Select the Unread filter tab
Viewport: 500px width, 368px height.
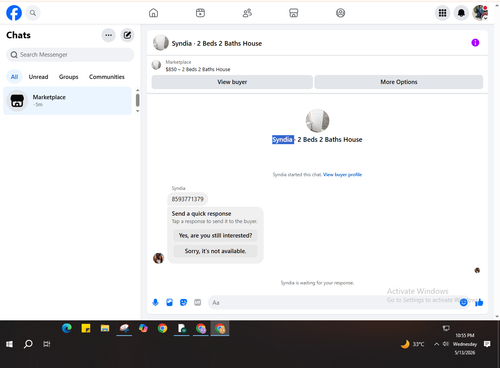point(38,77)
